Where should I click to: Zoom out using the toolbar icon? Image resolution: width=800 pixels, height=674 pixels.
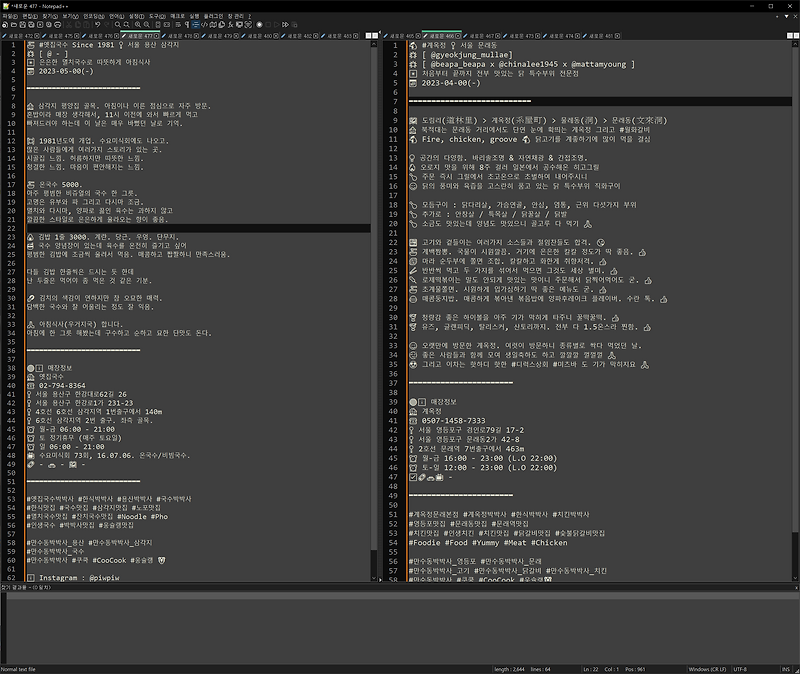[146, 24]
